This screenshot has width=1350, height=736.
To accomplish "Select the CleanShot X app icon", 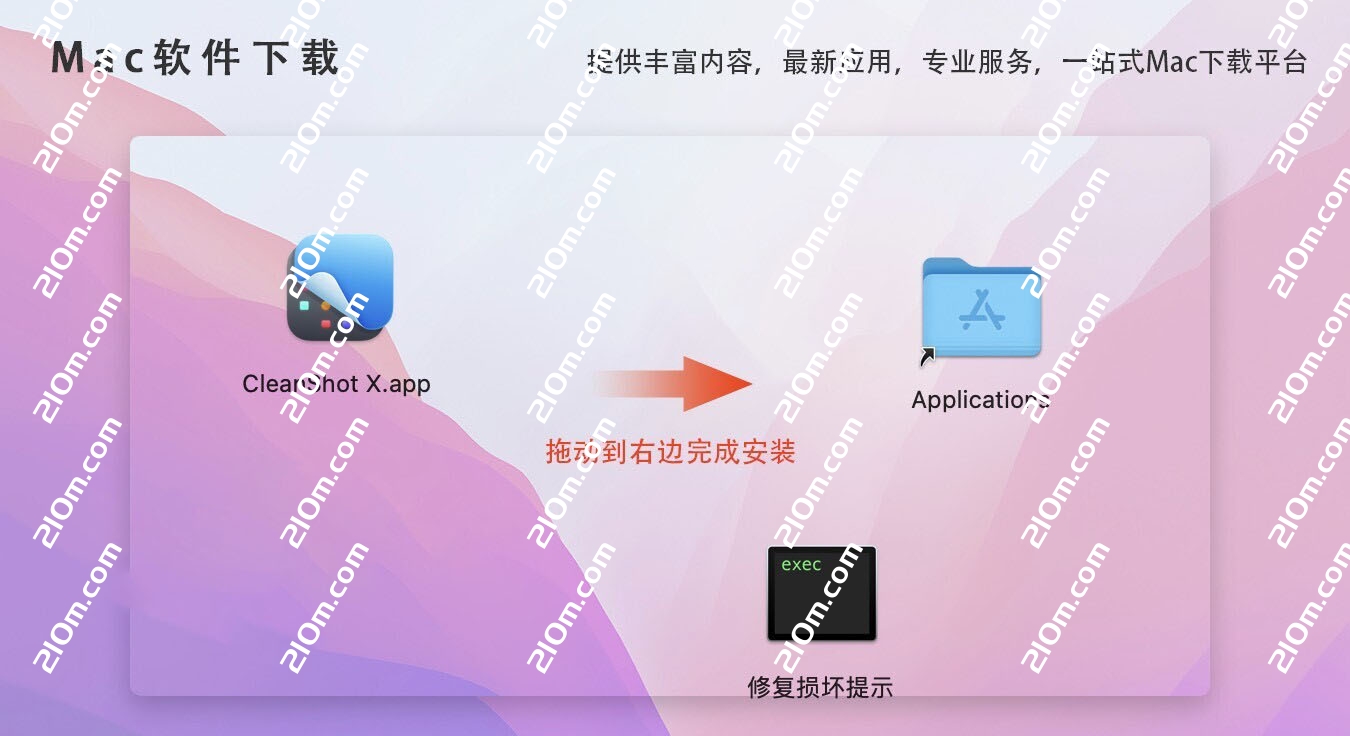I will point(339,289).
